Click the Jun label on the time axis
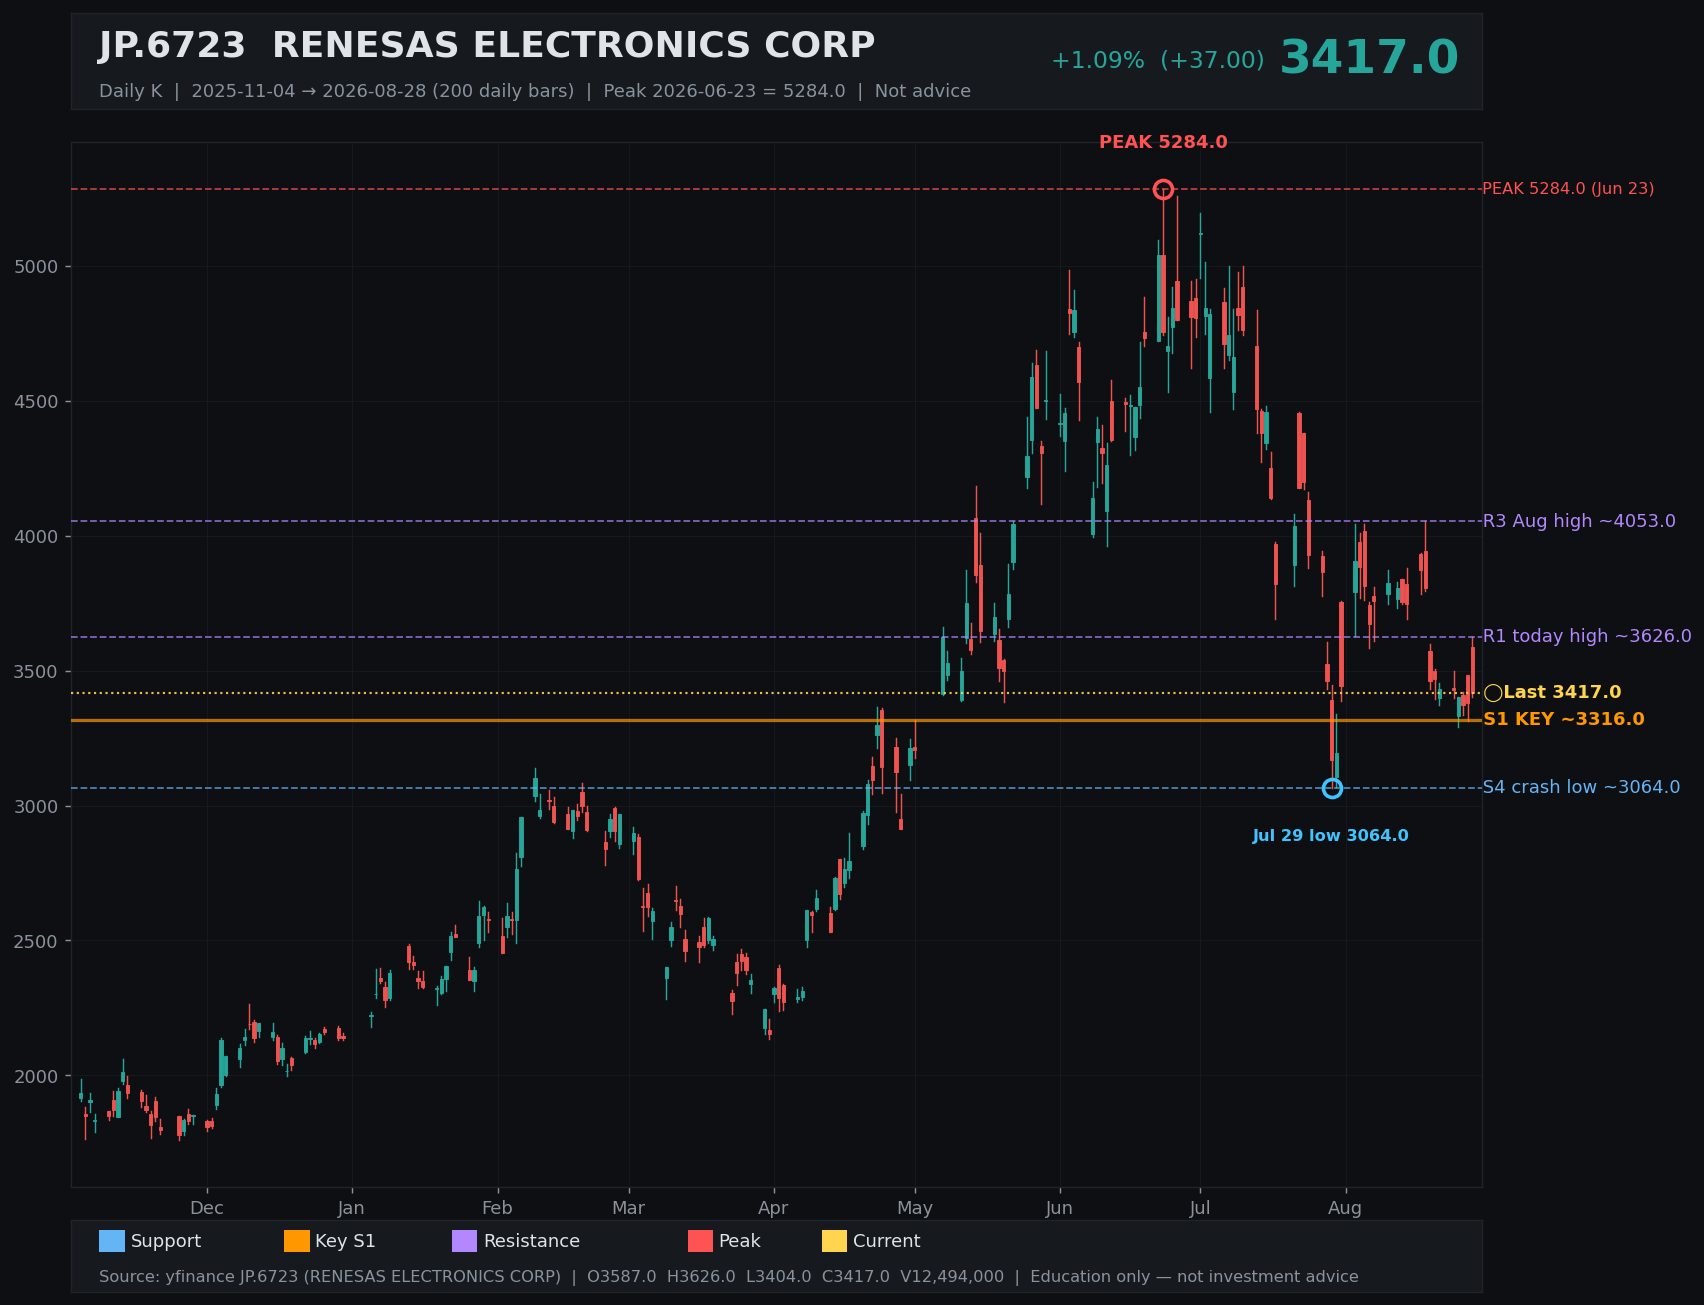The width and height of the screenshot is (1704, 1305). [1059, 1208]
